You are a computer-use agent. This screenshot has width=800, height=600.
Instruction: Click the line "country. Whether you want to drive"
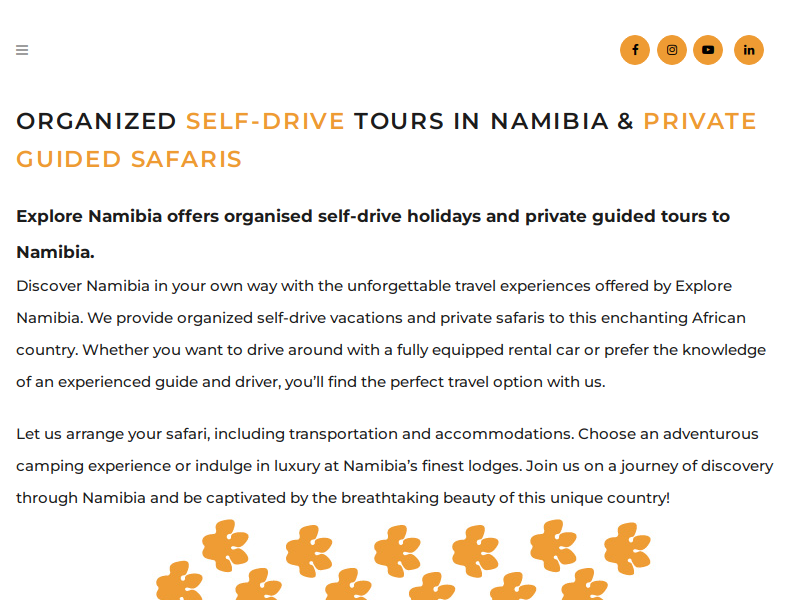tap(391, 350)
